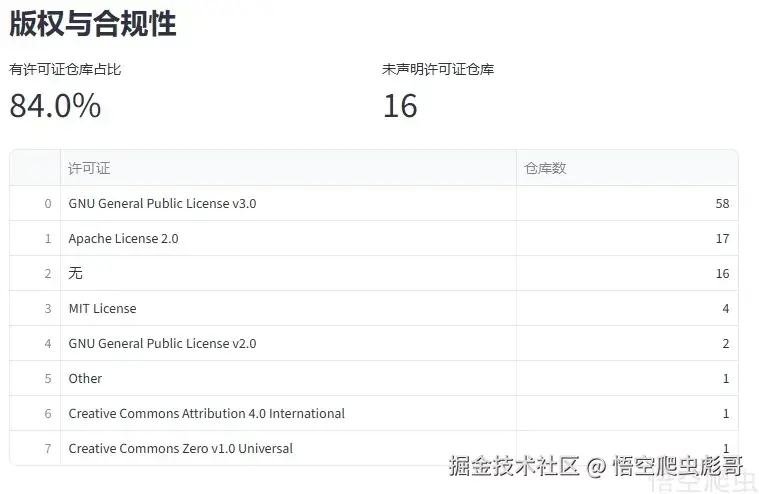Select the 有许可证仓库占比 metric label

(x=65, y=70)
